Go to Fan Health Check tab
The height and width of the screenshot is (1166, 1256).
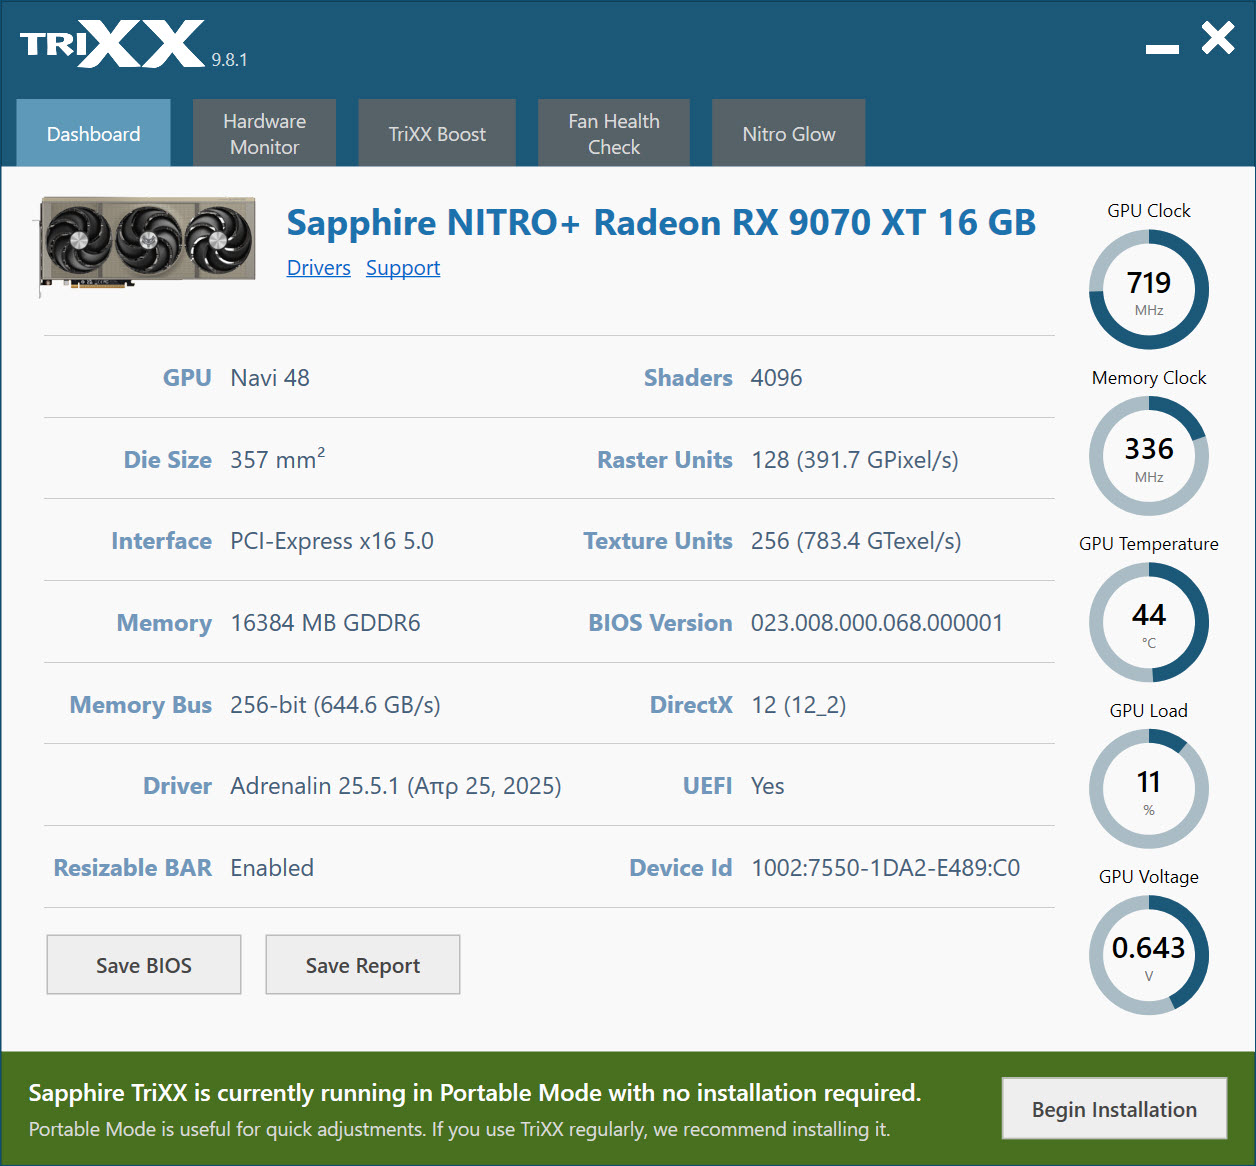(614, 133)
